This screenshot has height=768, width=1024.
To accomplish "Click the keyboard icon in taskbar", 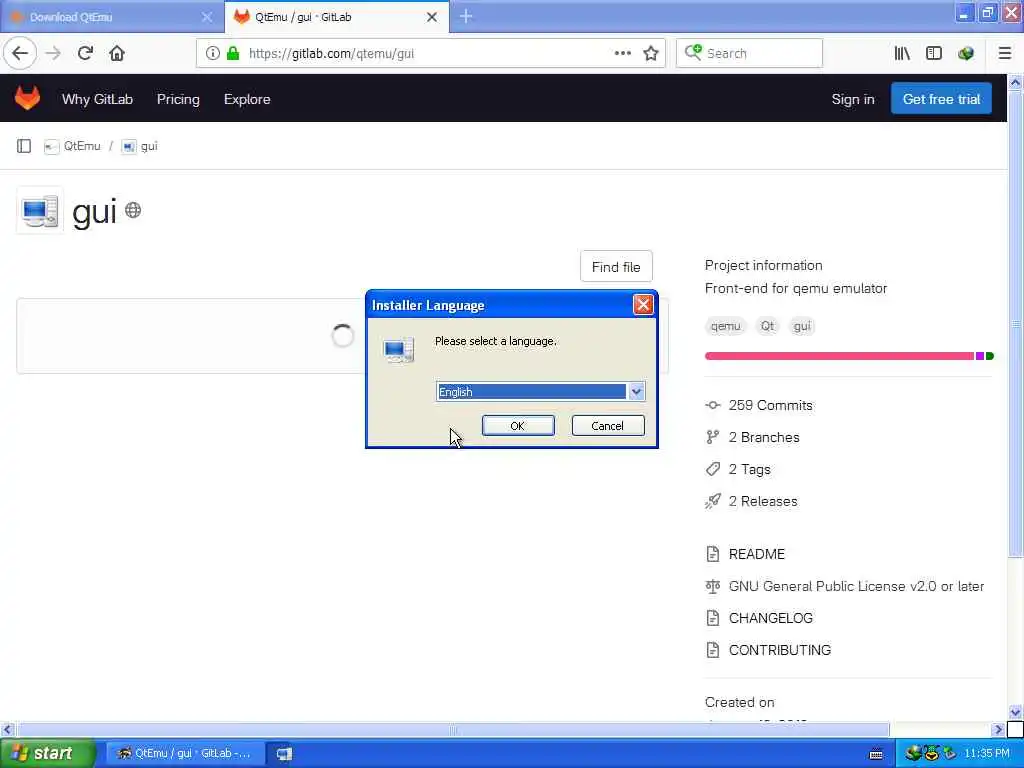I will [x=876, y=754].
